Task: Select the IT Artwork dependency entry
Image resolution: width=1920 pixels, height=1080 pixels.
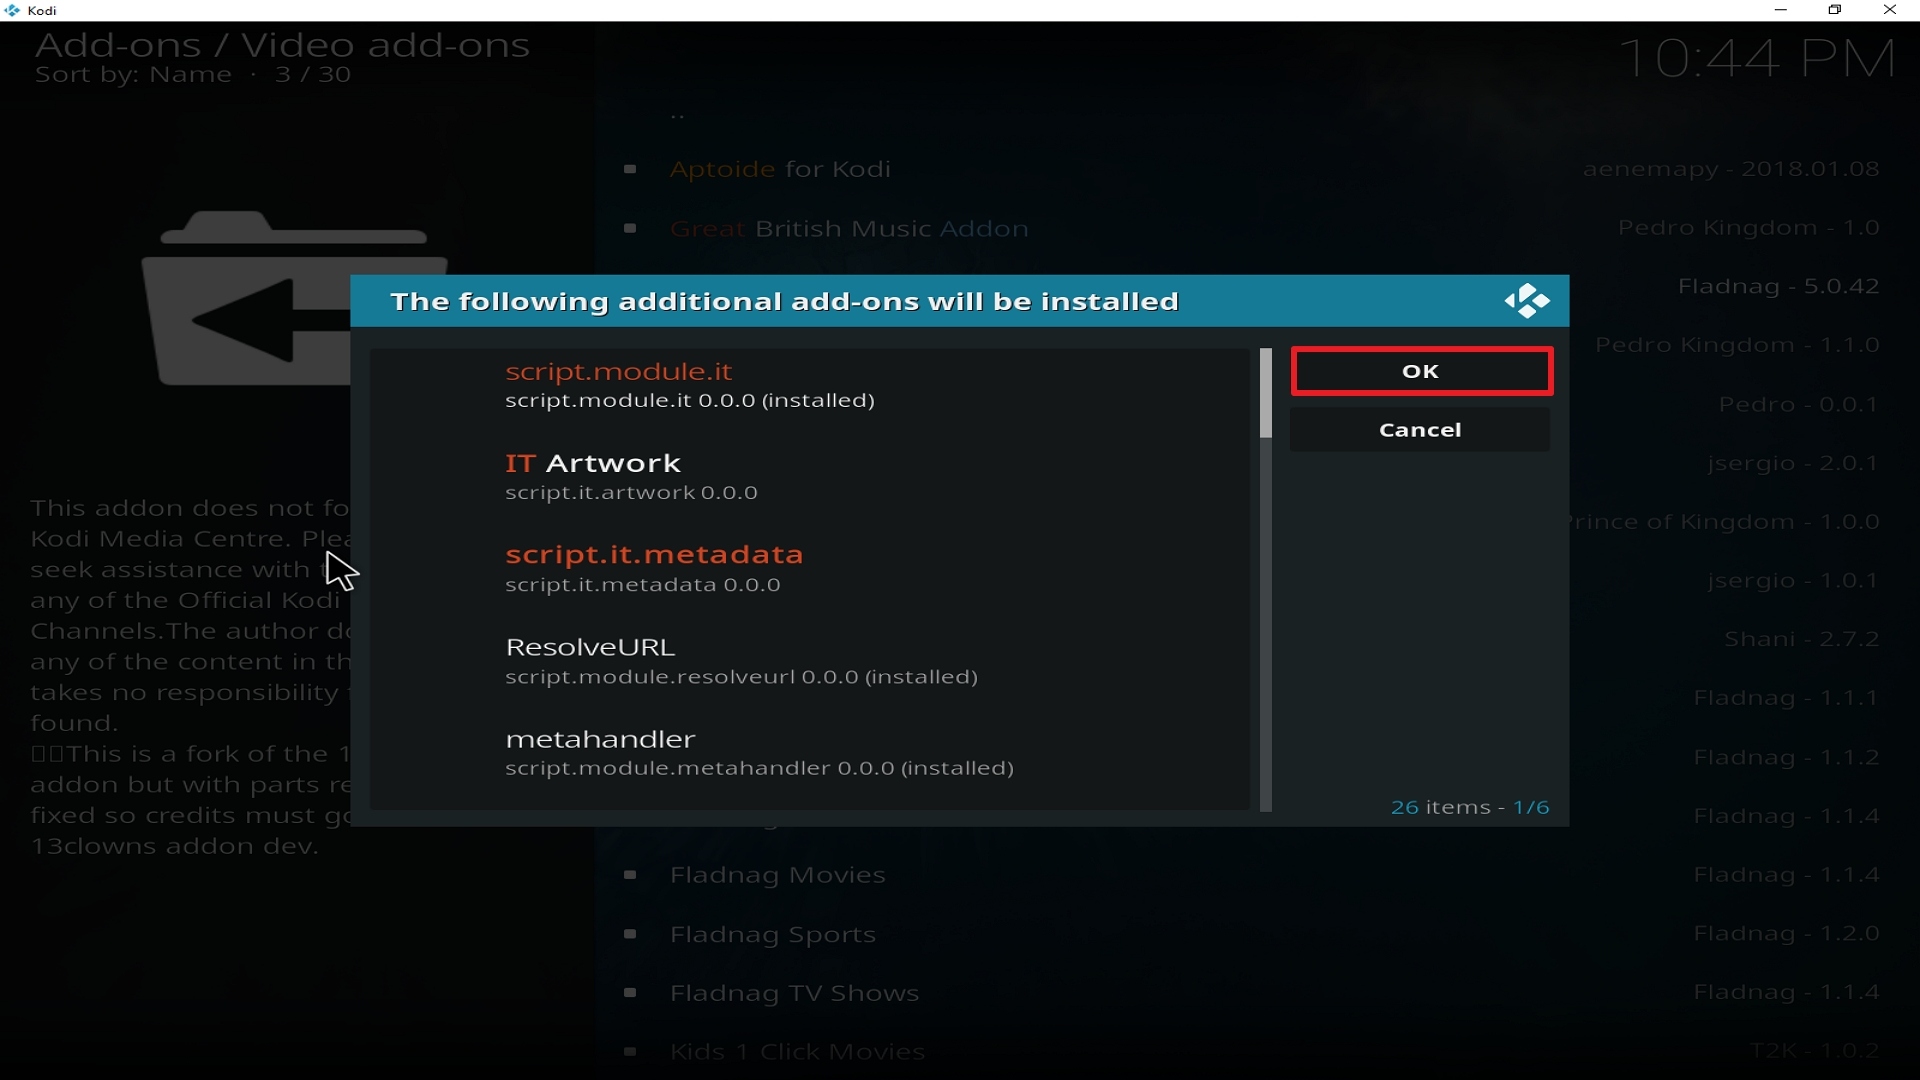Action: 810,478
